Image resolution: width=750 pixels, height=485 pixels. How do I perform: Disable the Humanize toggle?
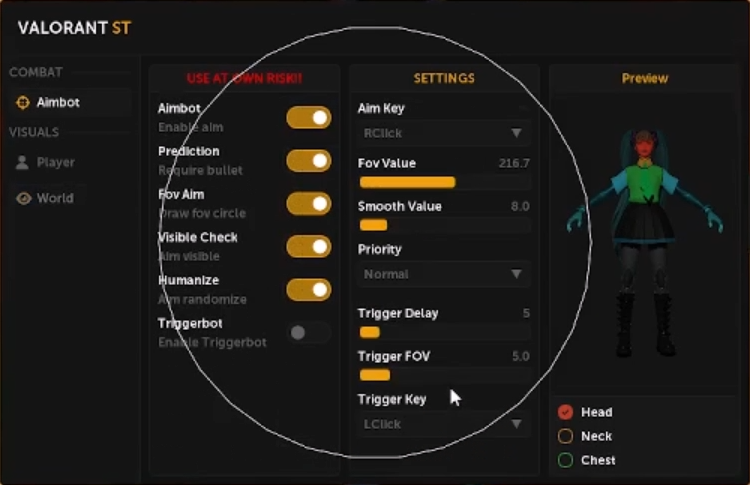[x=309, y=290]
